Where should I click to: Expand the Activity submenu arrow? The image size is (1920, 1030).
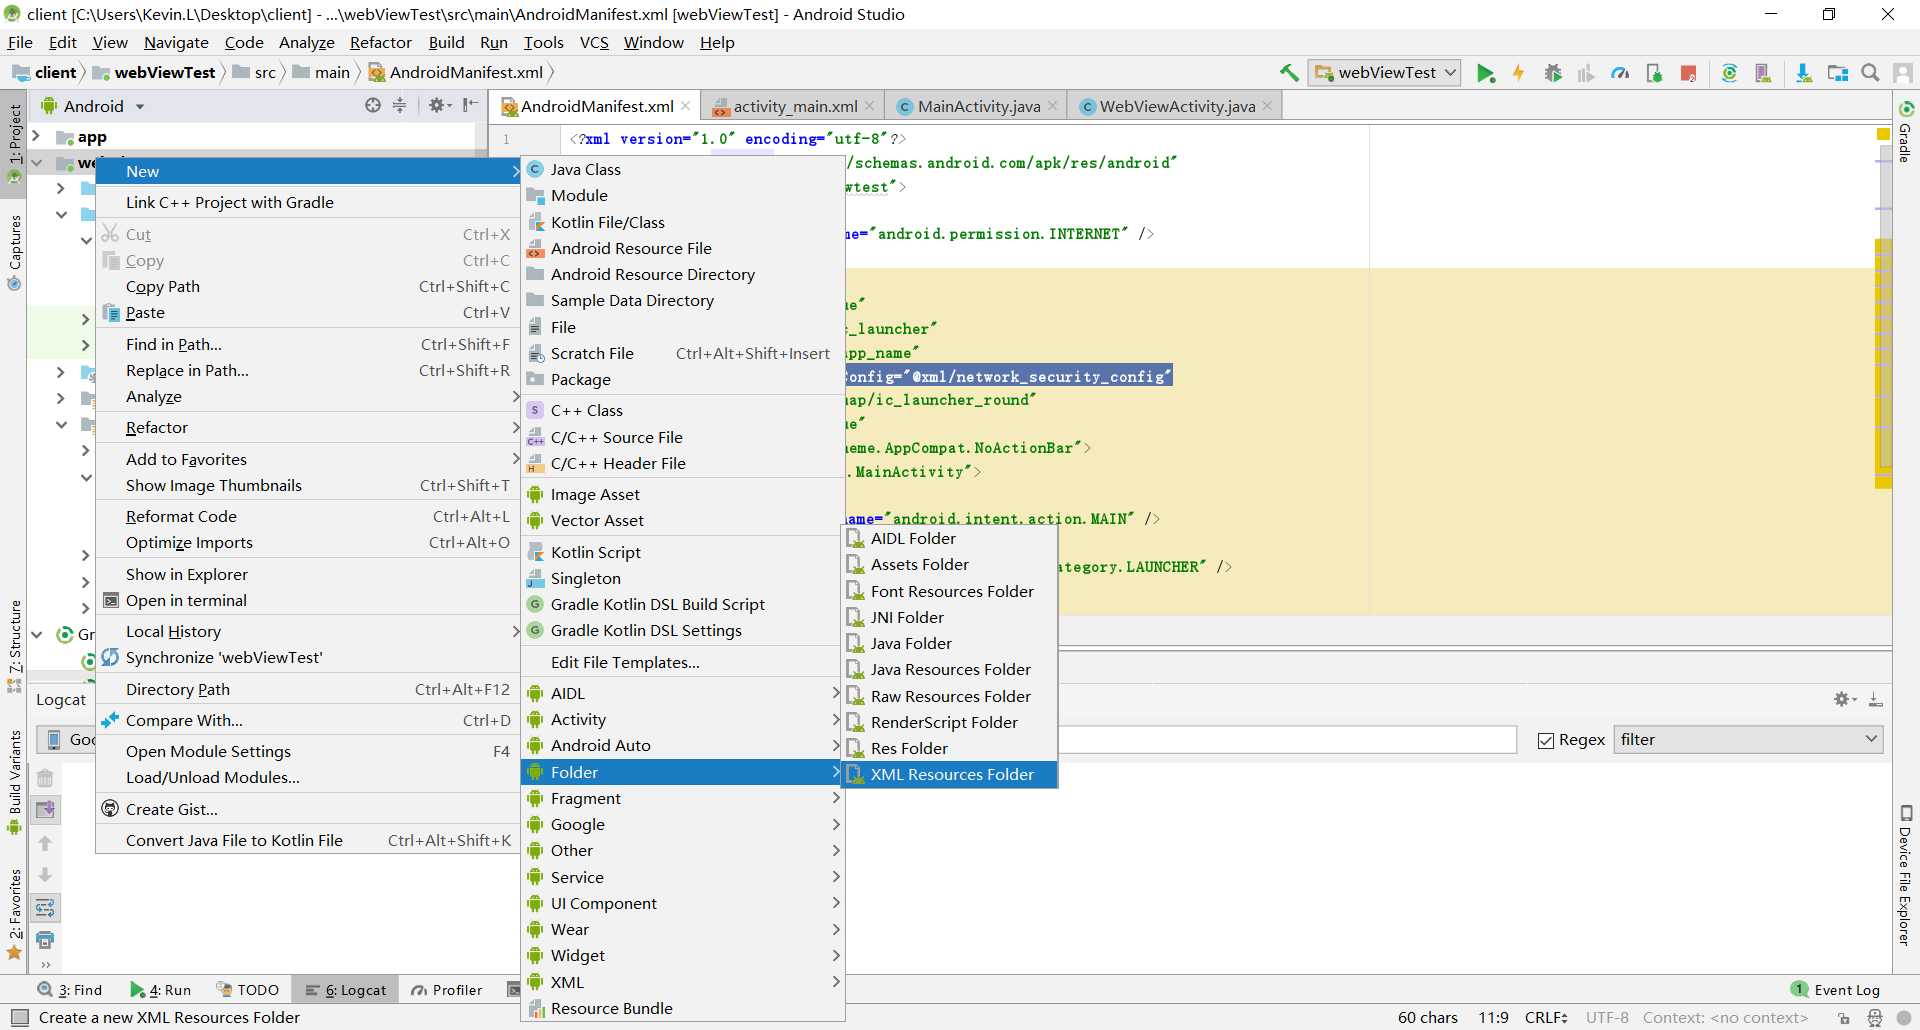(x=836, y=719)
